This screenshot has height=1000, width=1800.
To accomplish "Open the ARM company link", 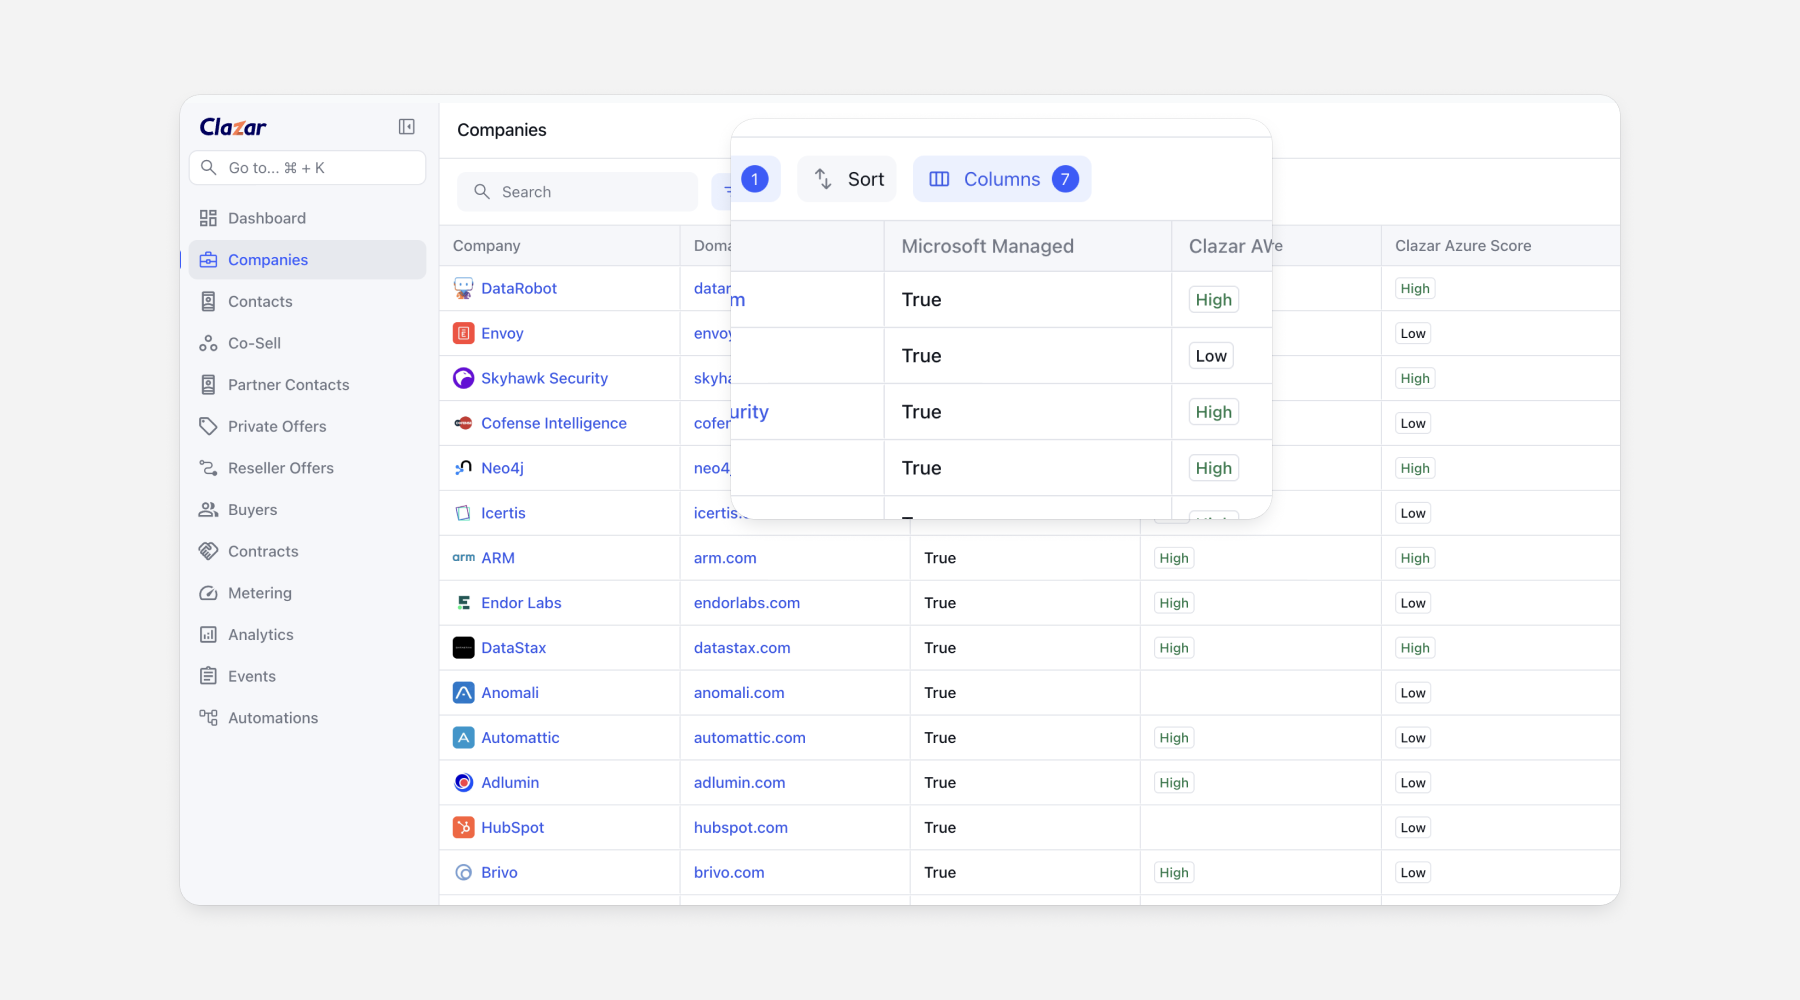I will (x=498, y=558).
